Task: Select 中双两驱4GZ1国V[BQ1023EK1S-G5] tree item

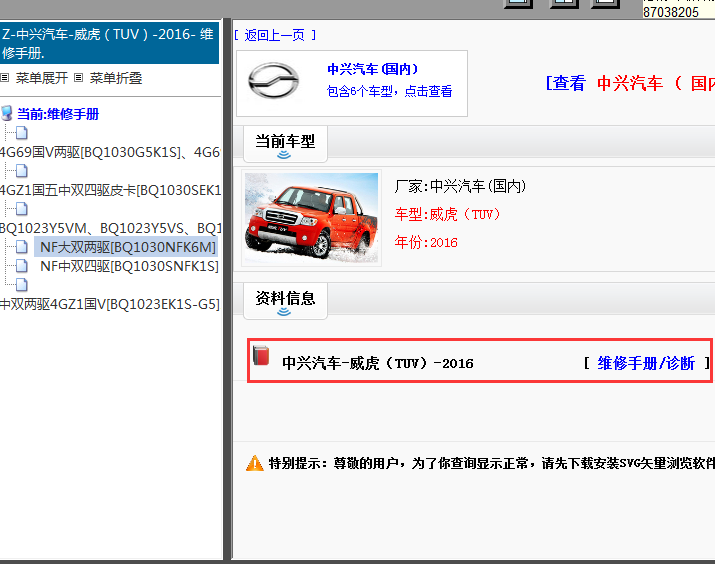Action: 110,304
